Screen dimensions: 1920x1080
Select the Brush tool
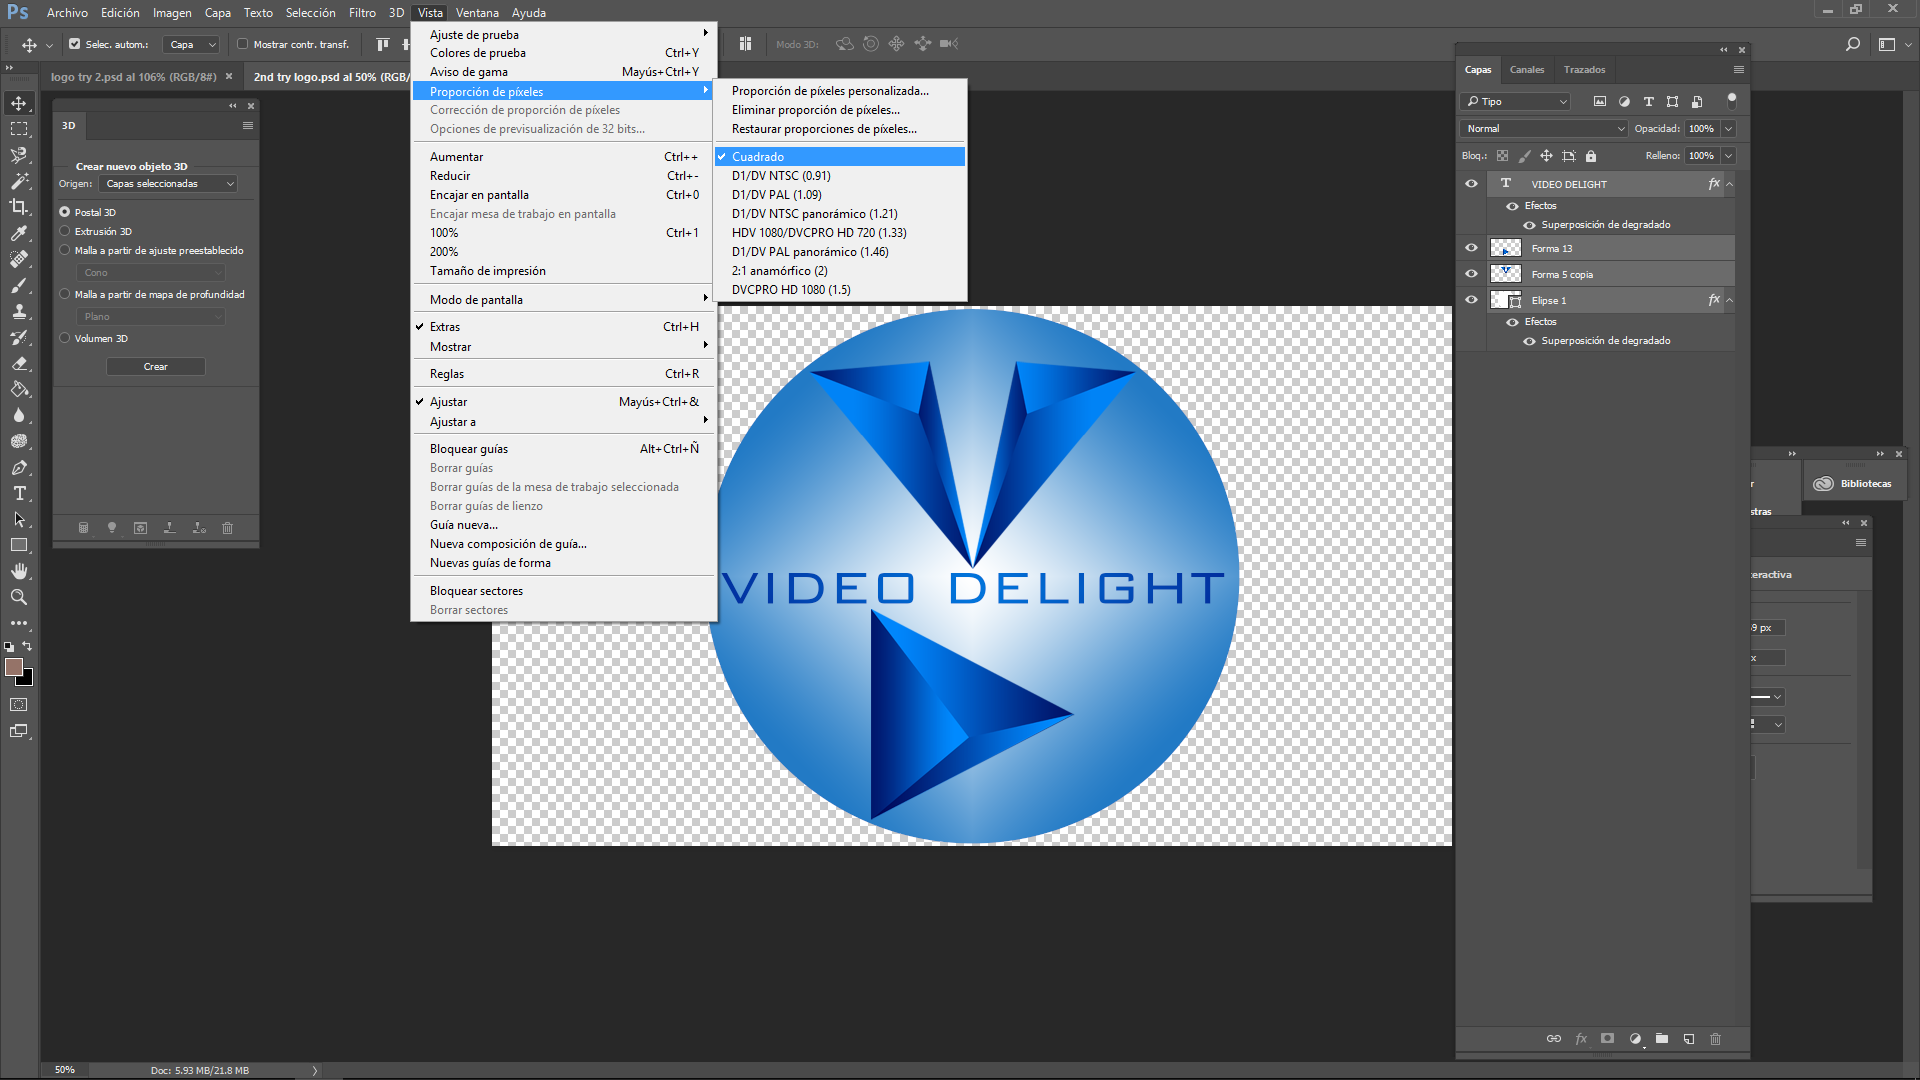pyautogui.click(x=19, y=285)
